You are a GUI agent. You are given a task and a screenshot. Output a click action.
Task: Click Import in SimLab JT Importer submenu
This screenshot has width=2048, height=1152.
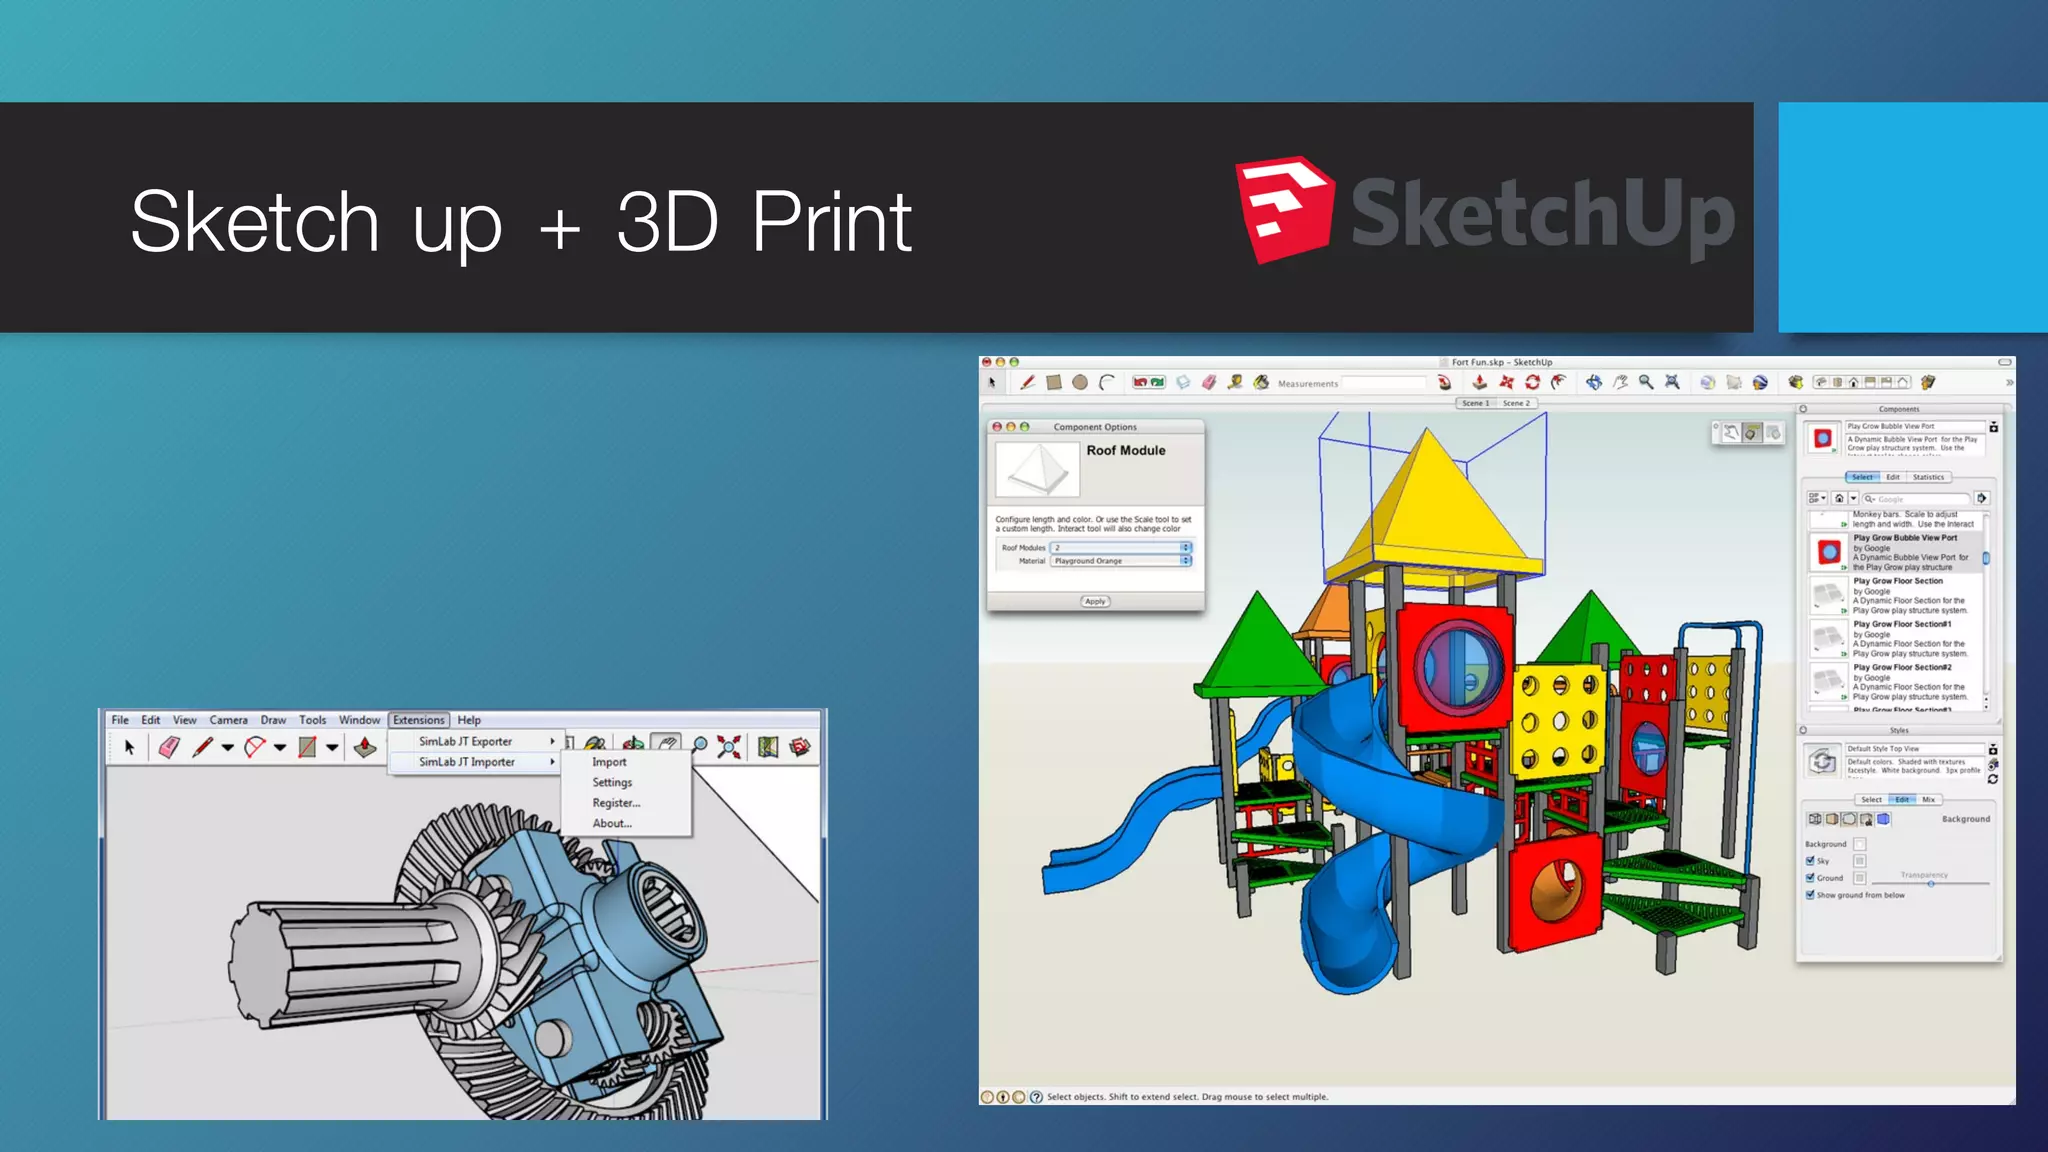(609, 762)
